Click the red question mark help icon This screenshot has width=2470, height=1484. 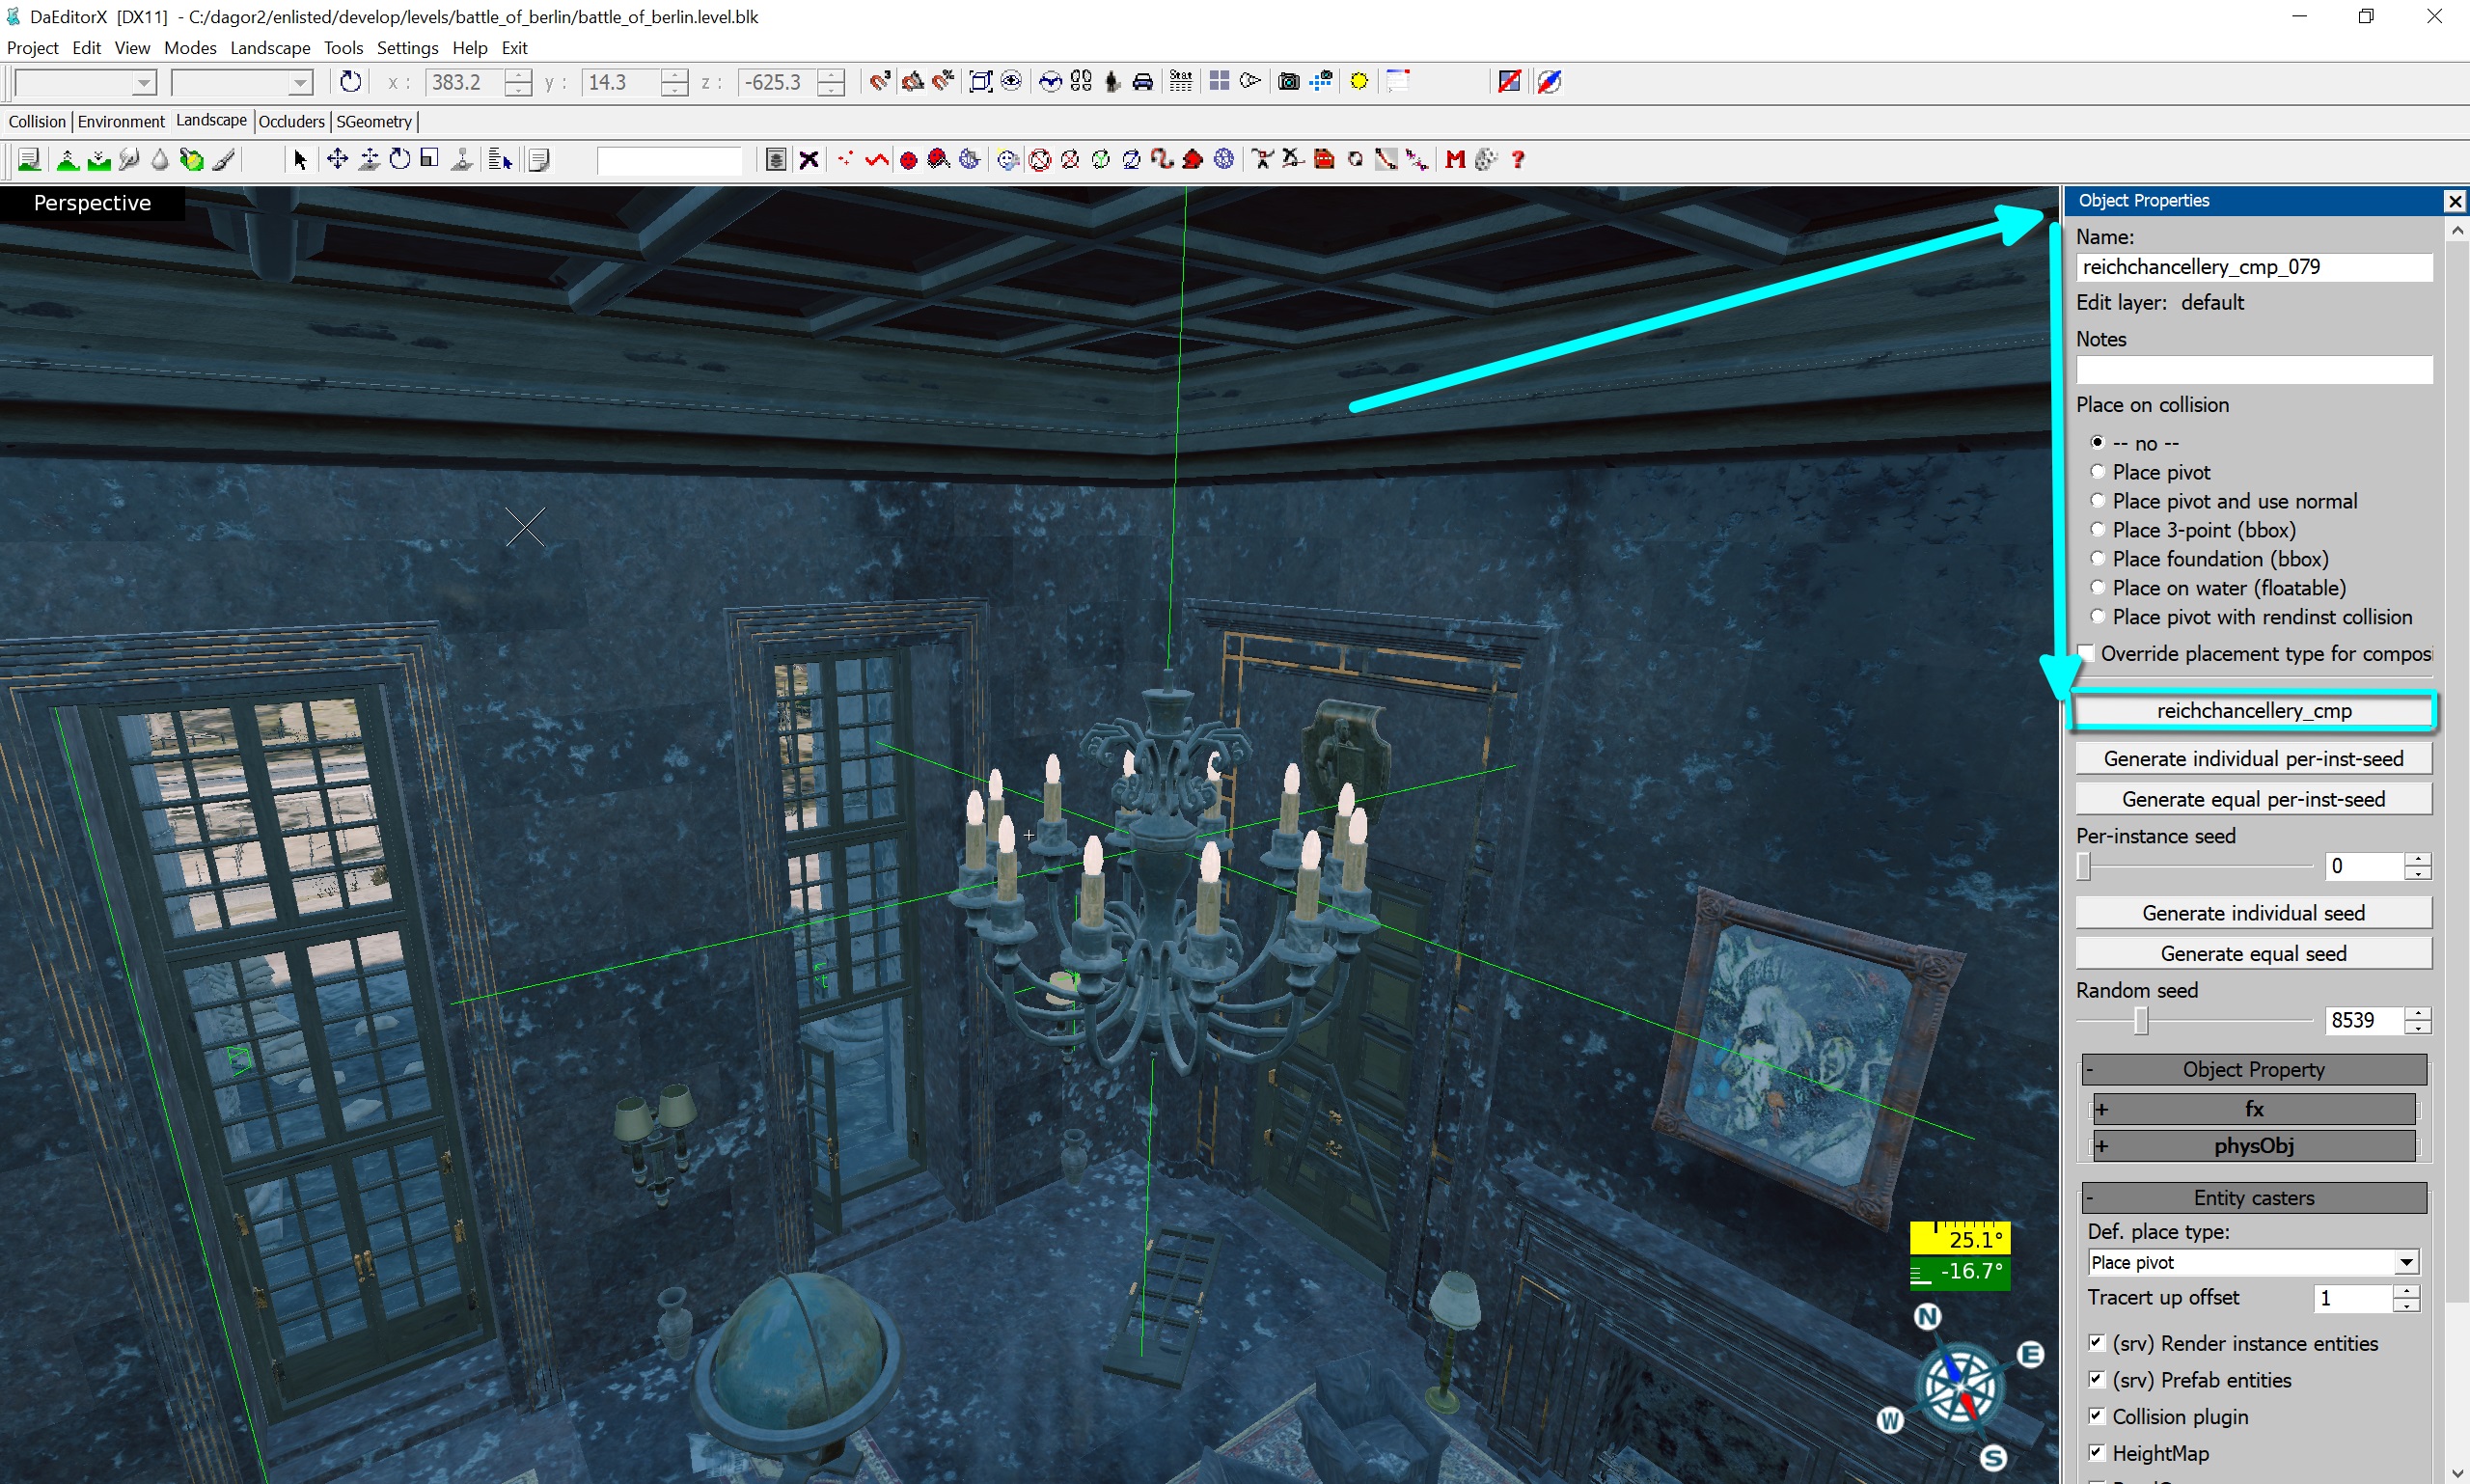click(1517, 160)
